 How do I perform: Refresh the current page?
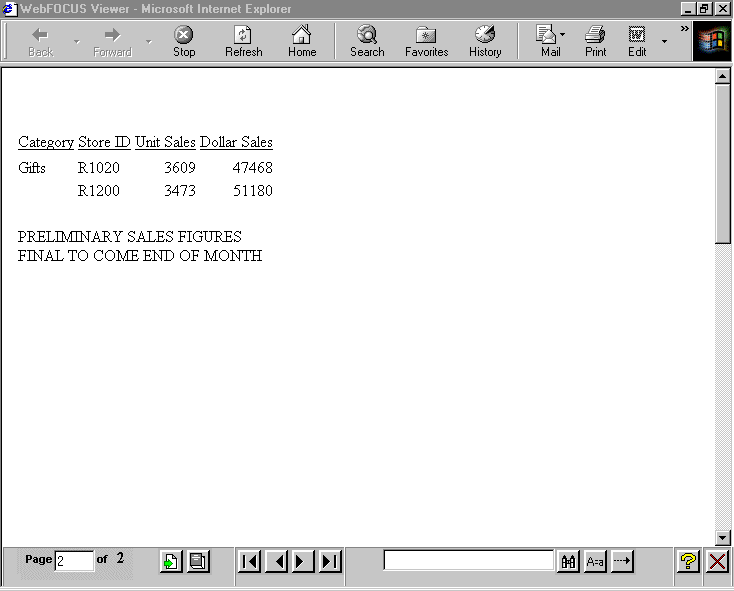243,42
